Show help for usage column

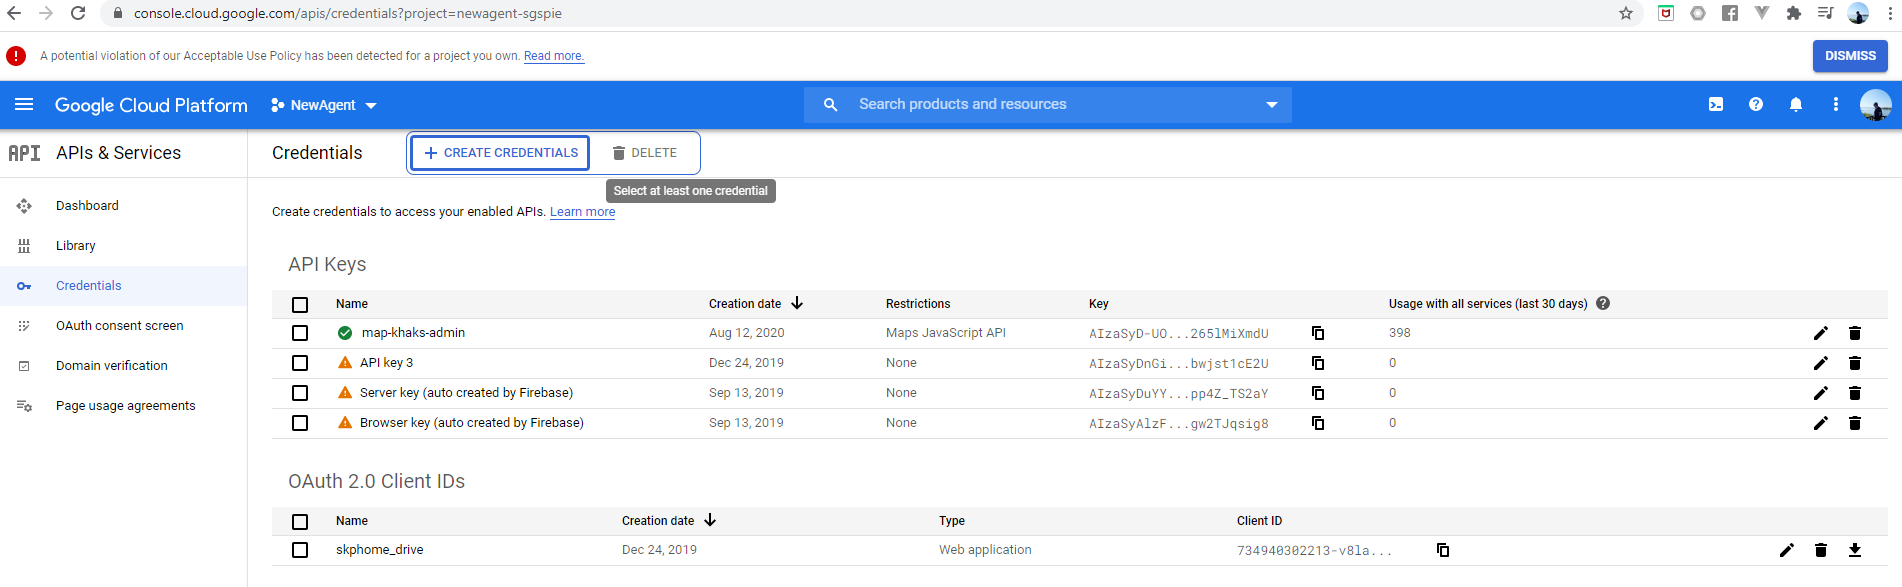tap(1603, 303)
